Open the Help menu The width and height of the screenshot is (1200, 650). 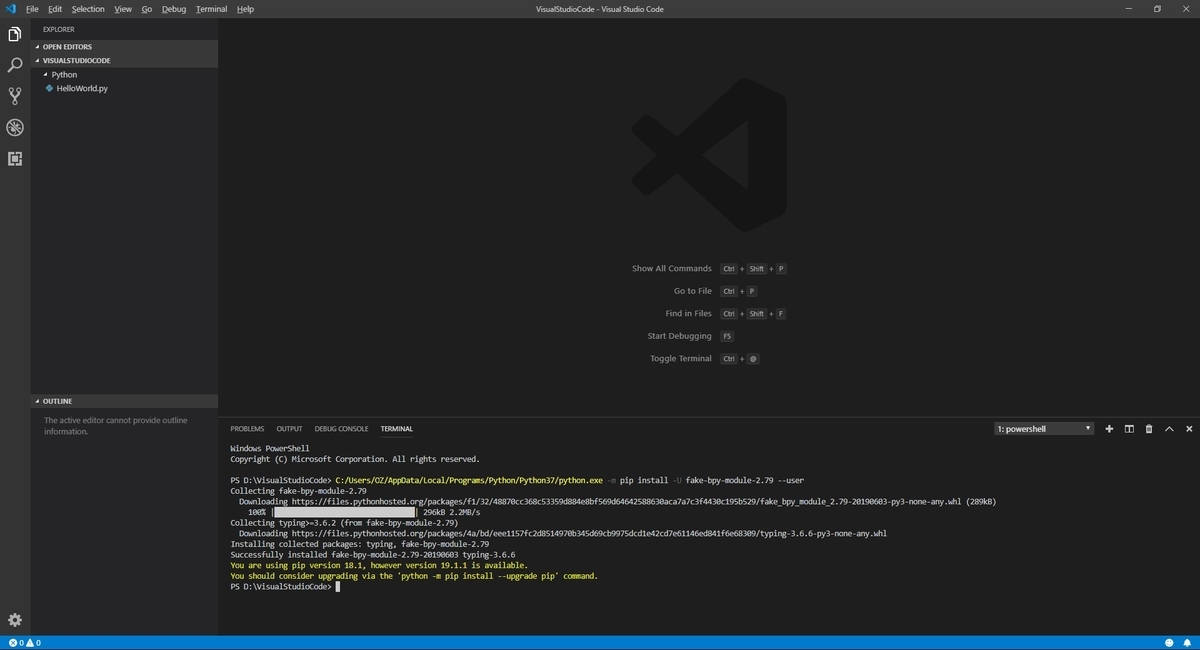point(245,9)
